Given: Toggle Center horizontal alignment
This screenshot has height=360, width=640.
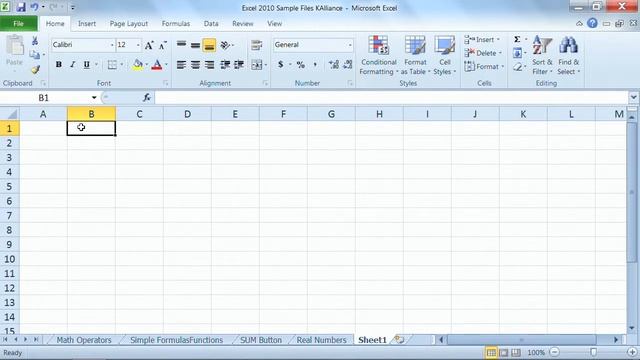Looking at the screenshot, I should (x=195, y=64).
